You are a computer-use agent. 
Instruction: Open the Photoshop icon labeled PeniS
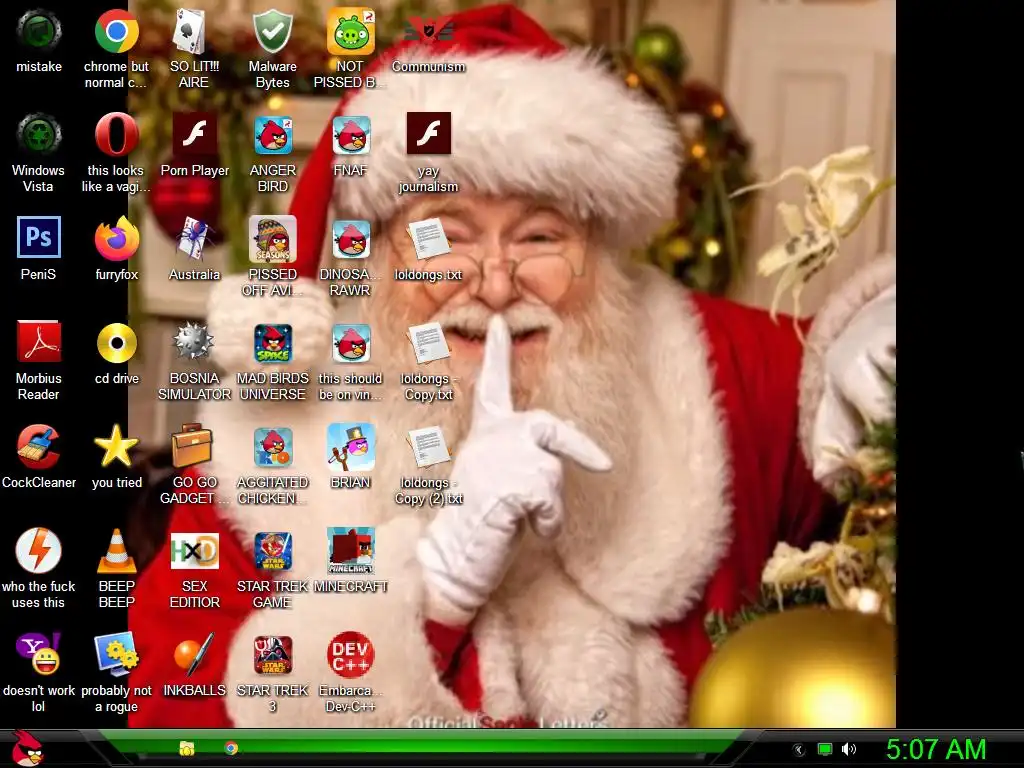click(39, 237)
